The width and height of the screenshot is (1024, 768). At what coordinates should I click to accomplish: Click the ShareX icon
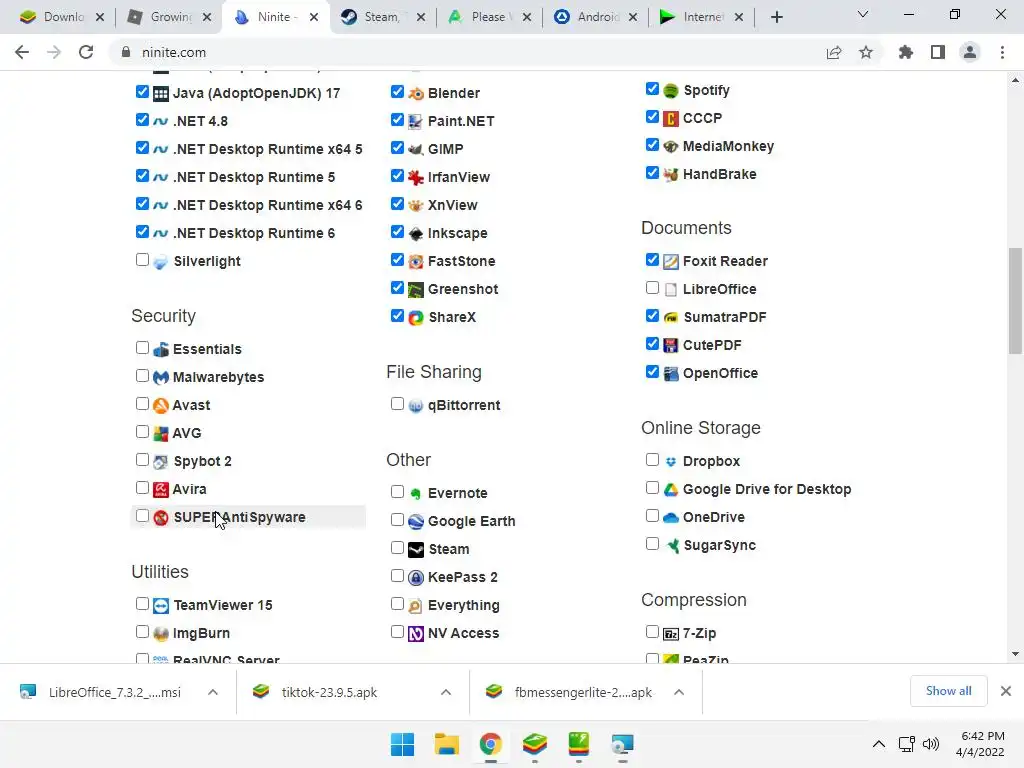(416, 317)
